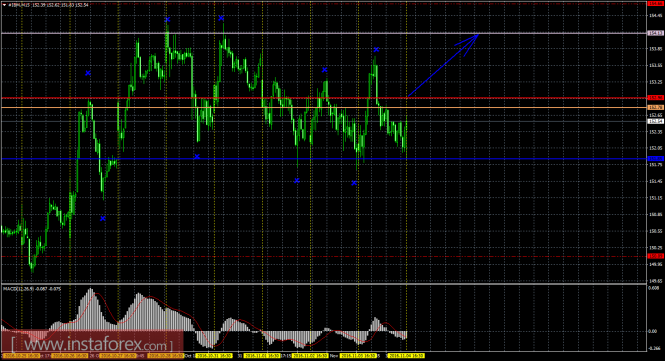Image resolution: width=665 pixels, height=361 pixels.
Task: Click the blue cross sitting on the blue support line
Action: pyautogui.click(x=197, y=157)
